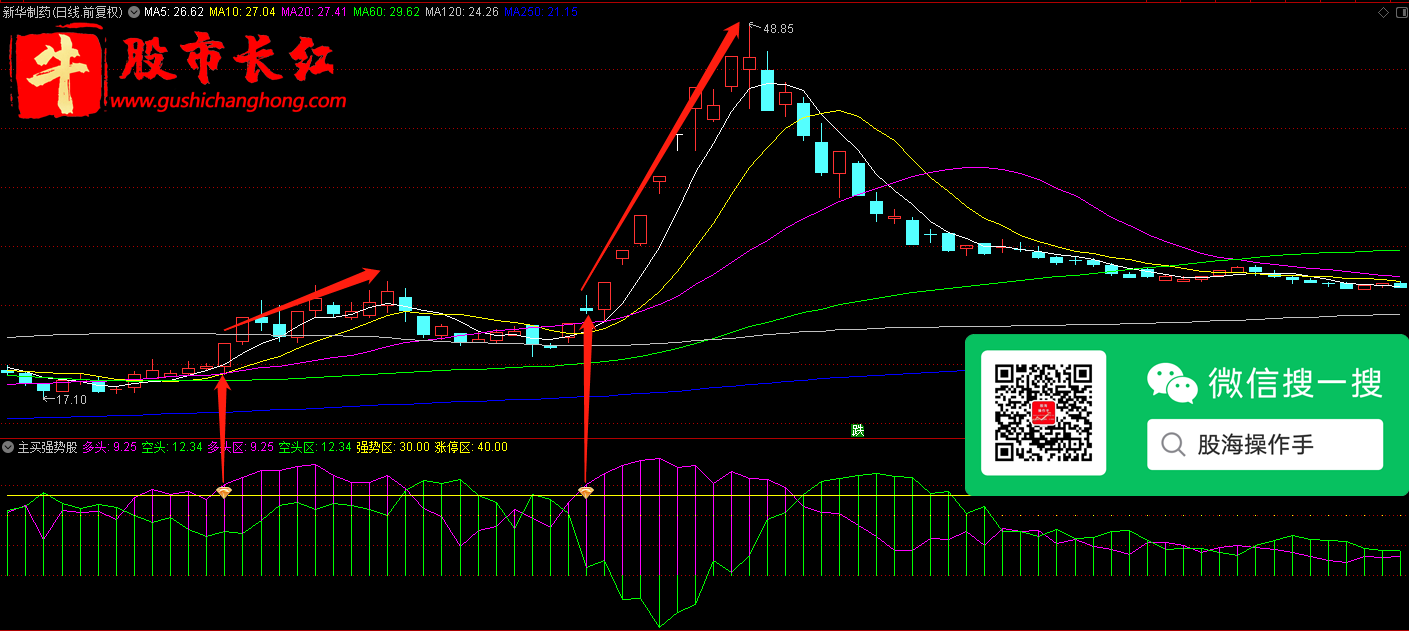Open the dropdown arrow beside 新华制药 title

click(x=134, y=13)
